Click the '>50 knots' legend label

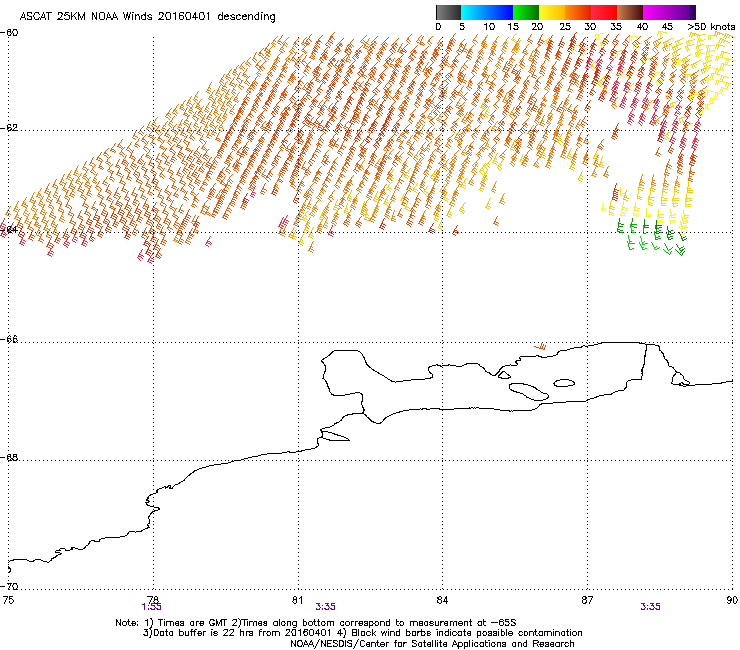click(711, 27)
